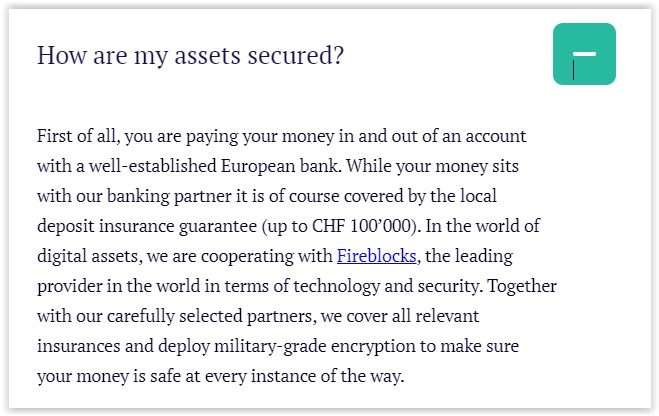
Task: Click the 'CHF 100'000' amount text
Action: [454, 225]
